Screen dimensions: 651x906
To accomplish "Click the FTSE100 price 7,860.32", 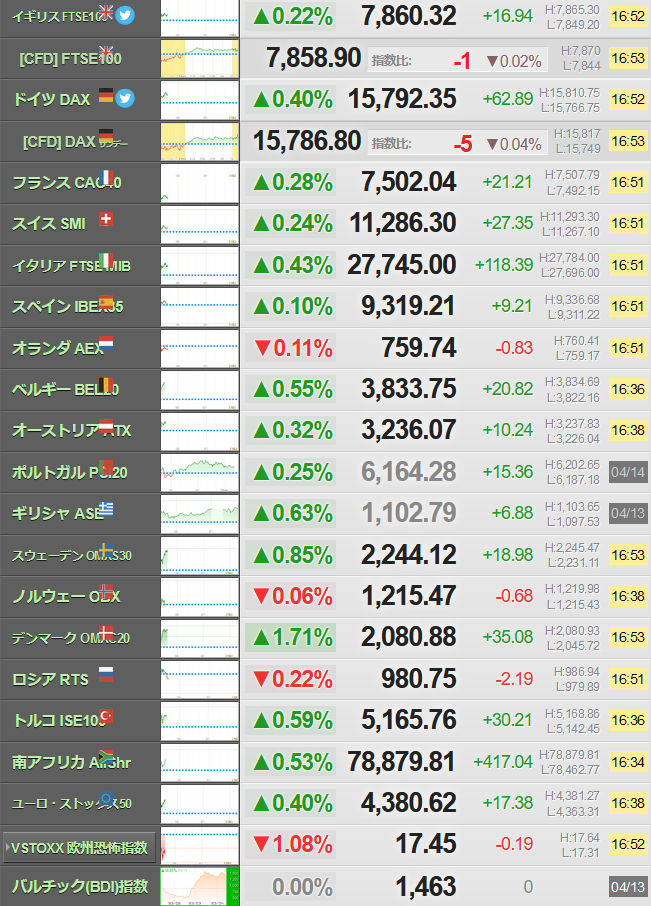I will pos(408,16).
